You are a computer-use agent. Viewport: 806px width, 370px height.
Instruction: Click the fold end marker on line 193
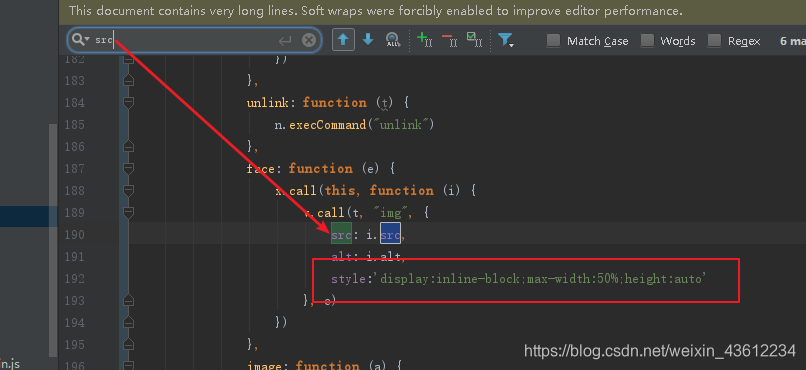[129, 300]
